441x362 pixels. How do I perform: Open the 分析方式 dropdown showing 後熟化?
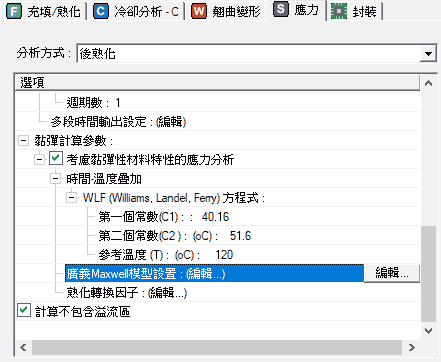click(x=257, y=53)
